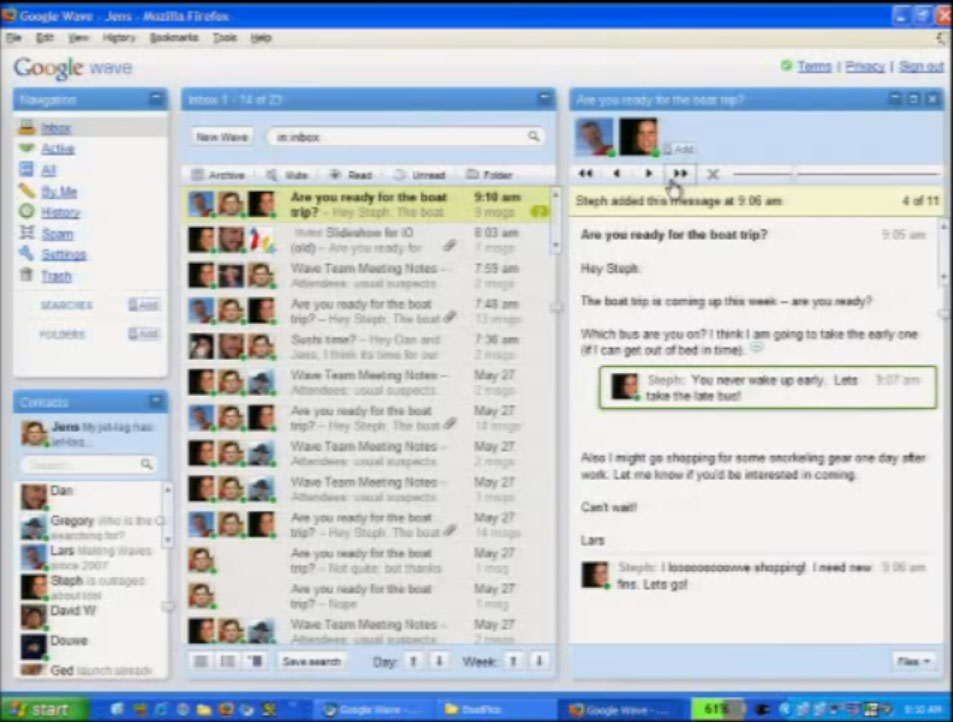Open the Privacy link

pos(865,66)
